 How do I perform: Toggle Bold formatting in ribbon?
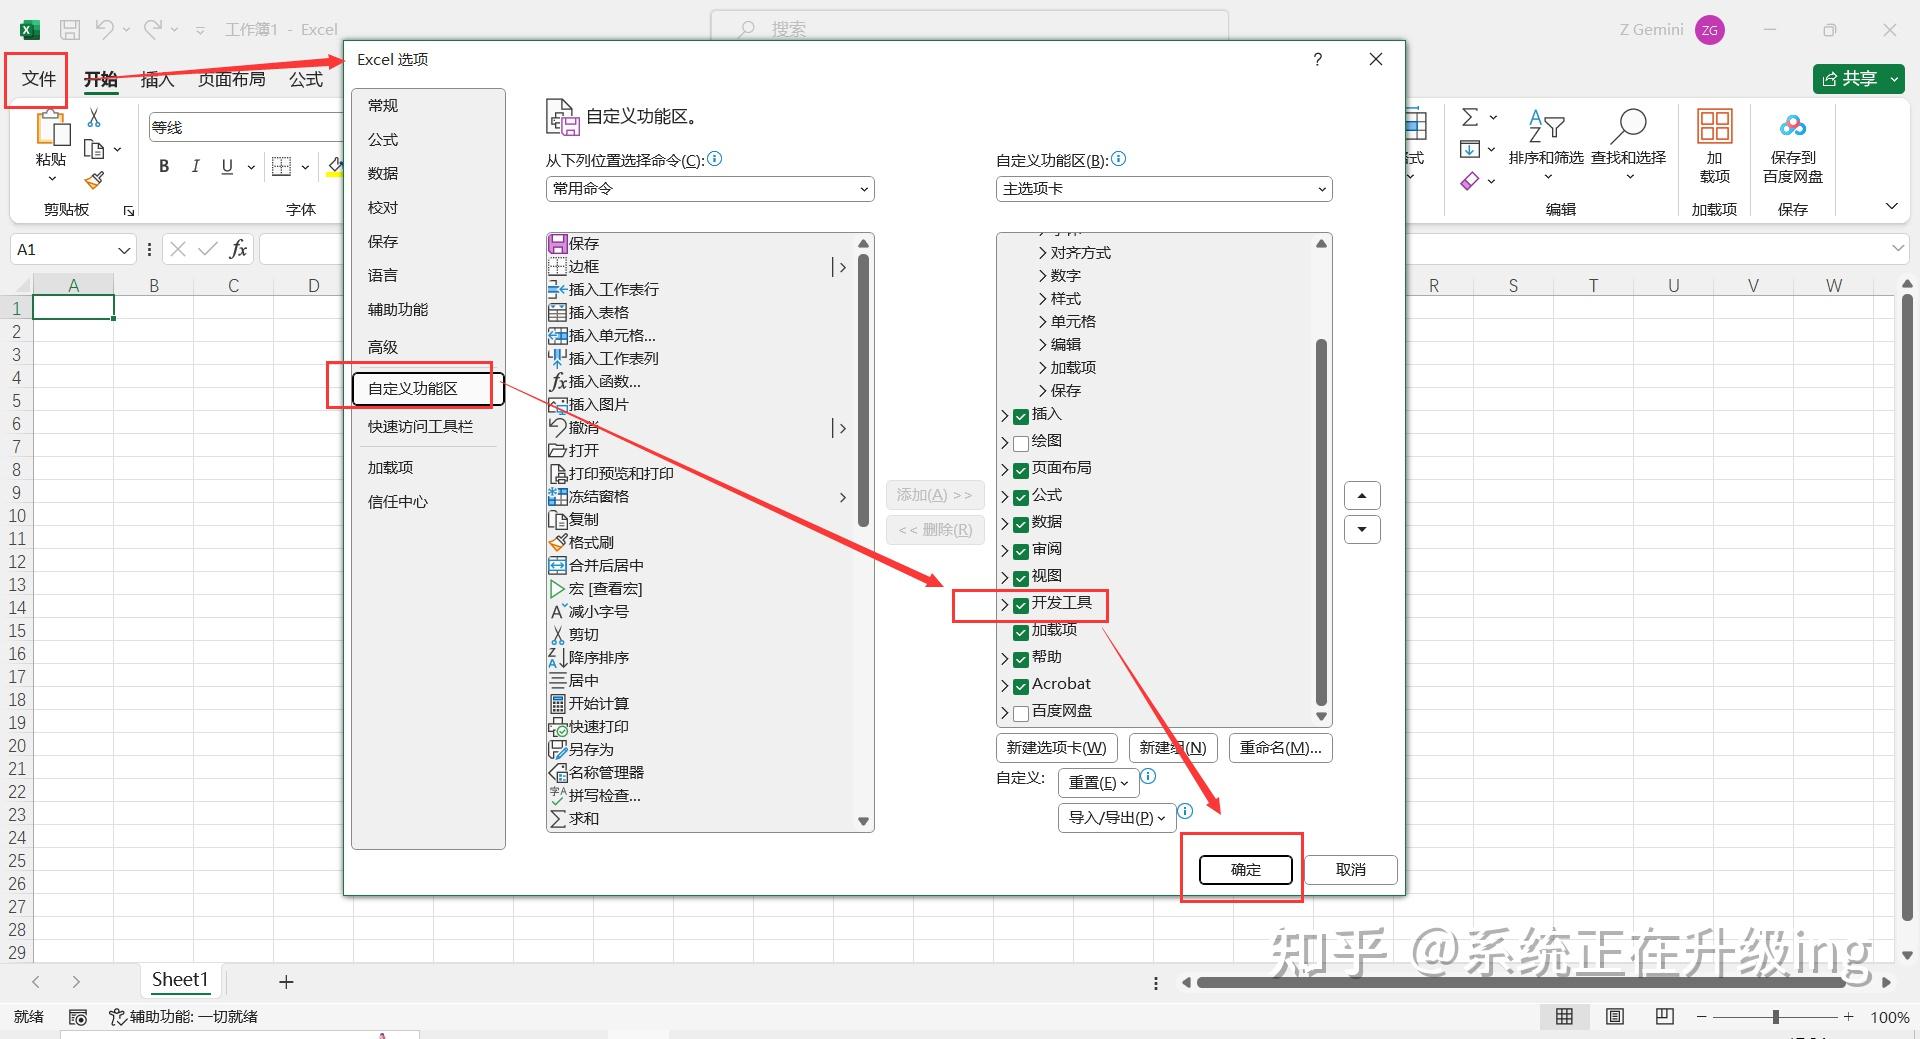click(x=164, y=167)
